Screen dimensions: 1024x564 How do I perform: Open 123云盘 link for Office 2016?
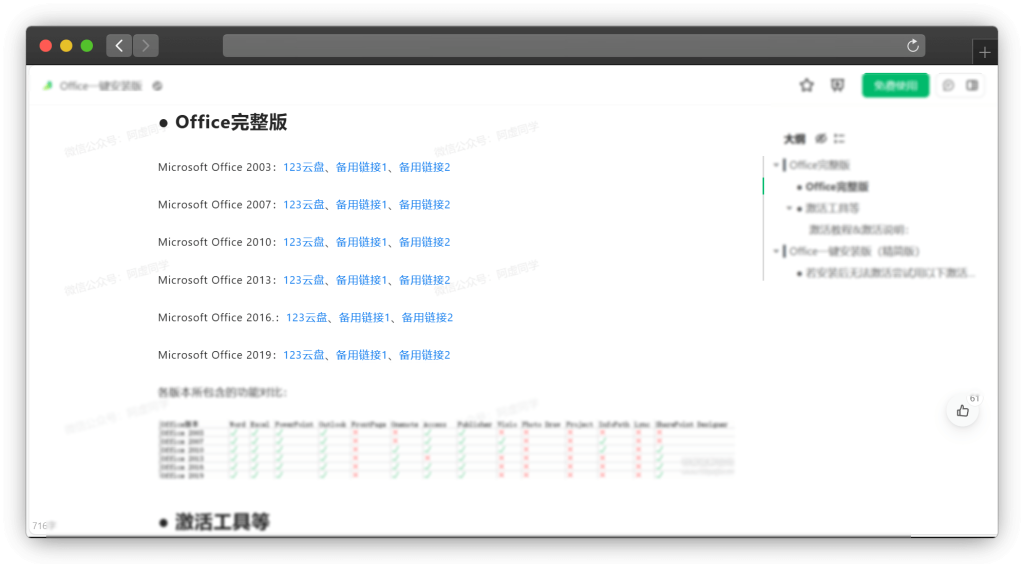pos(307,317)
